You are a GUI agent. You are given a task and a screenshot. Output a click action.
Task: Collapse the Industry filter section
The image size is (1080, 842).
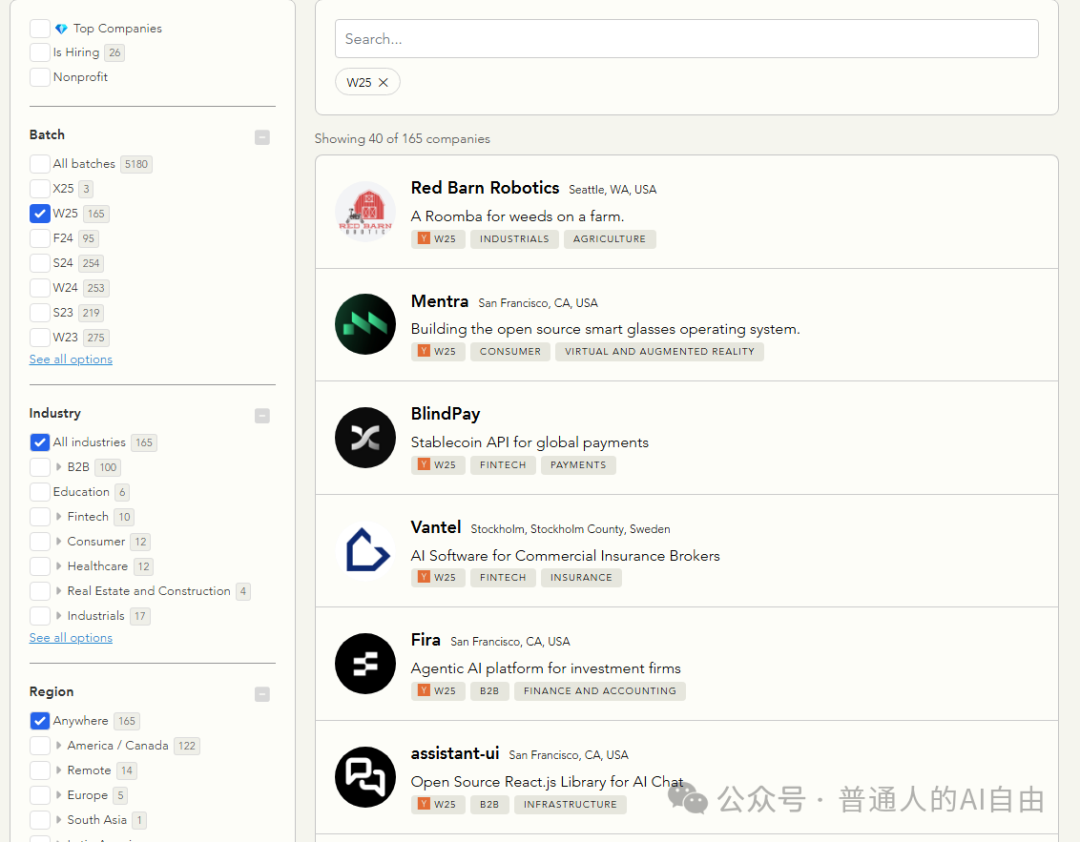tap(262, 415)
